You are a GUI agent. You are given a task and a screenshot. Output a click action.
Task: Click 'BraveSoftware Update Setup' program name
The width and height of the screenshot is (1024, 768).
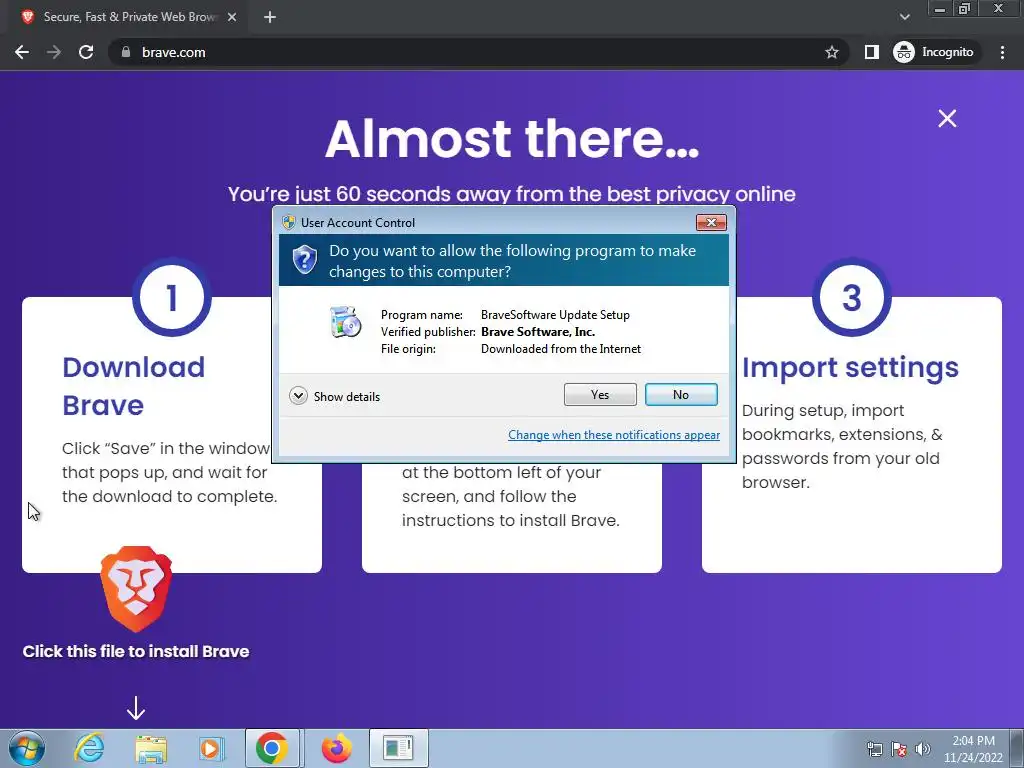coord(555,315)
